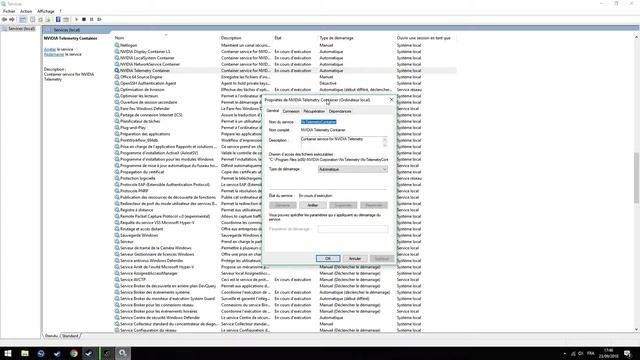Open Google Chrome from the taskbar
The width and height of the screenshot is (640, 360).
pos(73,353)
